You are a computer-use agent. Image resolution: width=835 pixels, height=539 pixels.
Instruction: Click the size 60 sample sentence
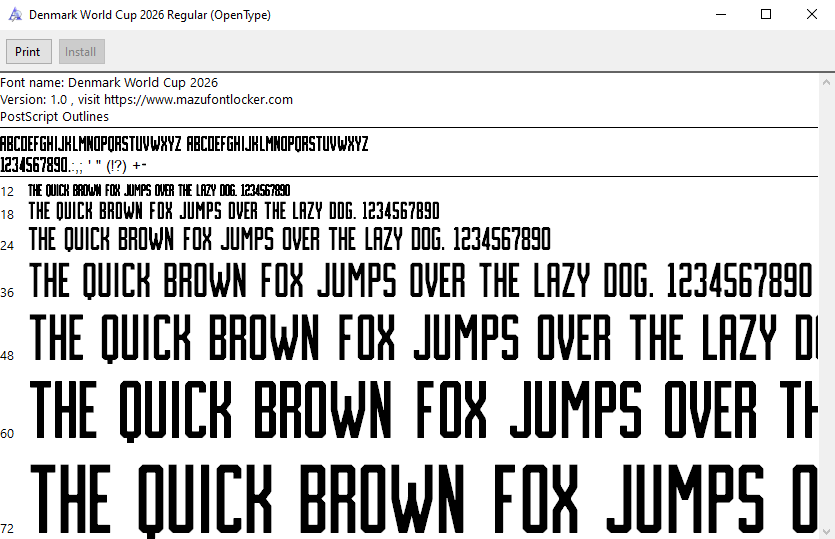click(x=420, y=412)
